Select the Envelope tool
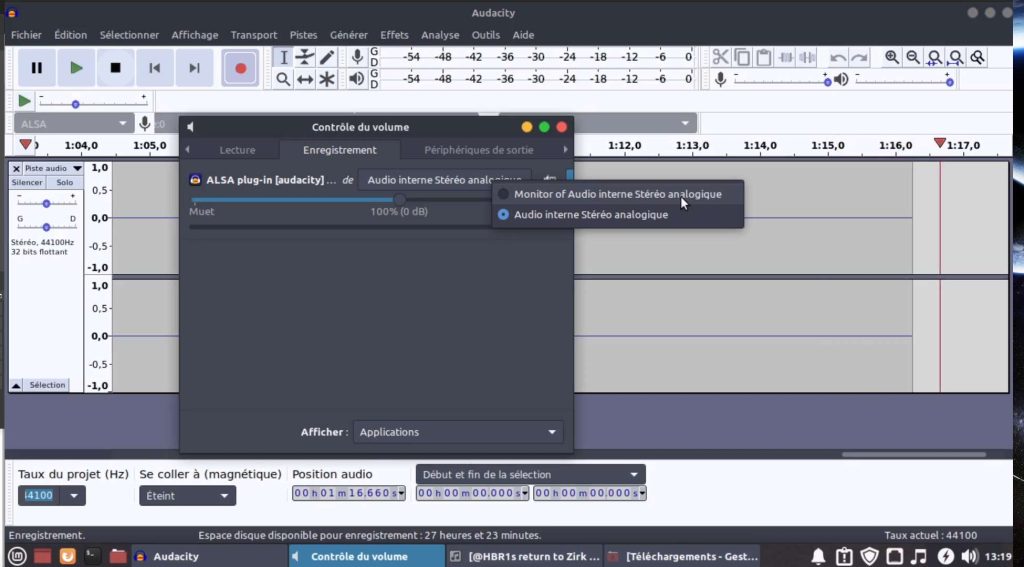1024x567 pixels. click(305, 57)
